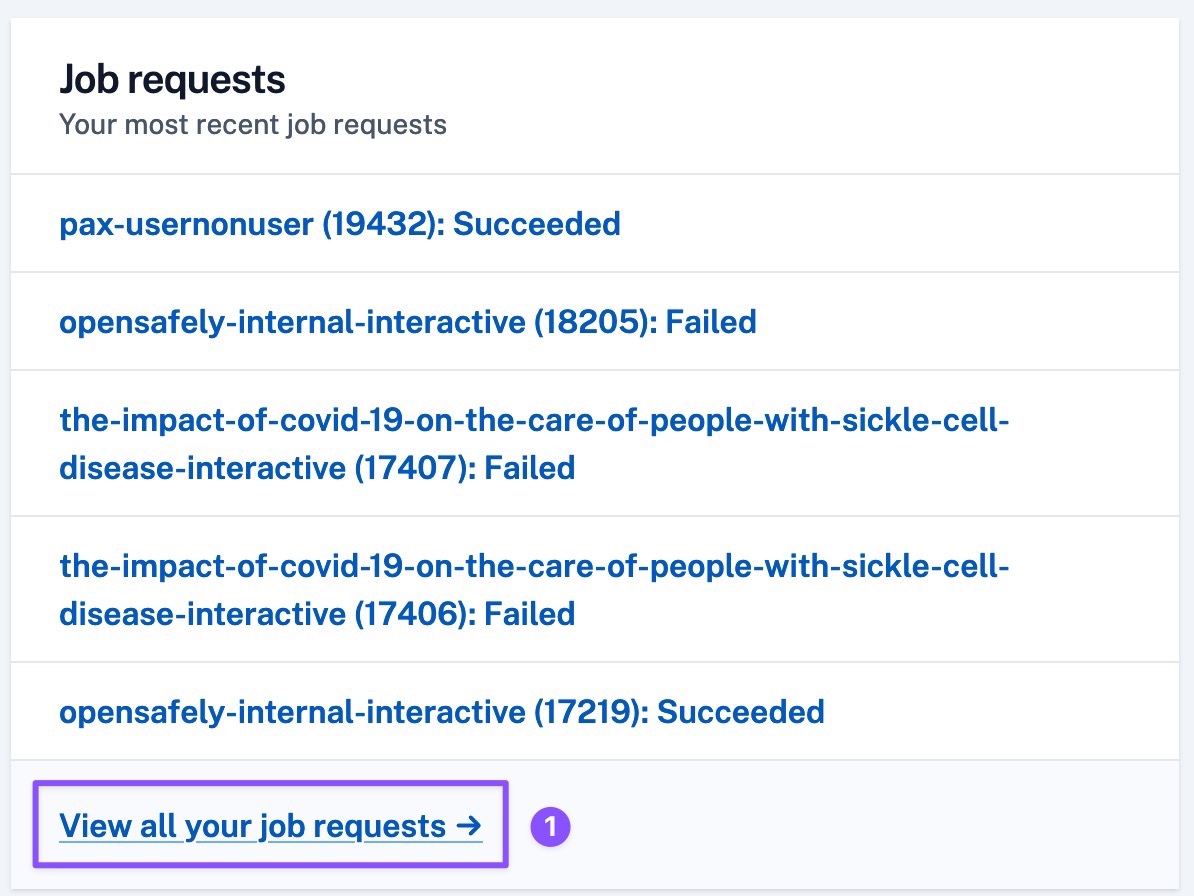
Task: Open opensafely-internal-interactive job 18205
Action: pos(407,321)
